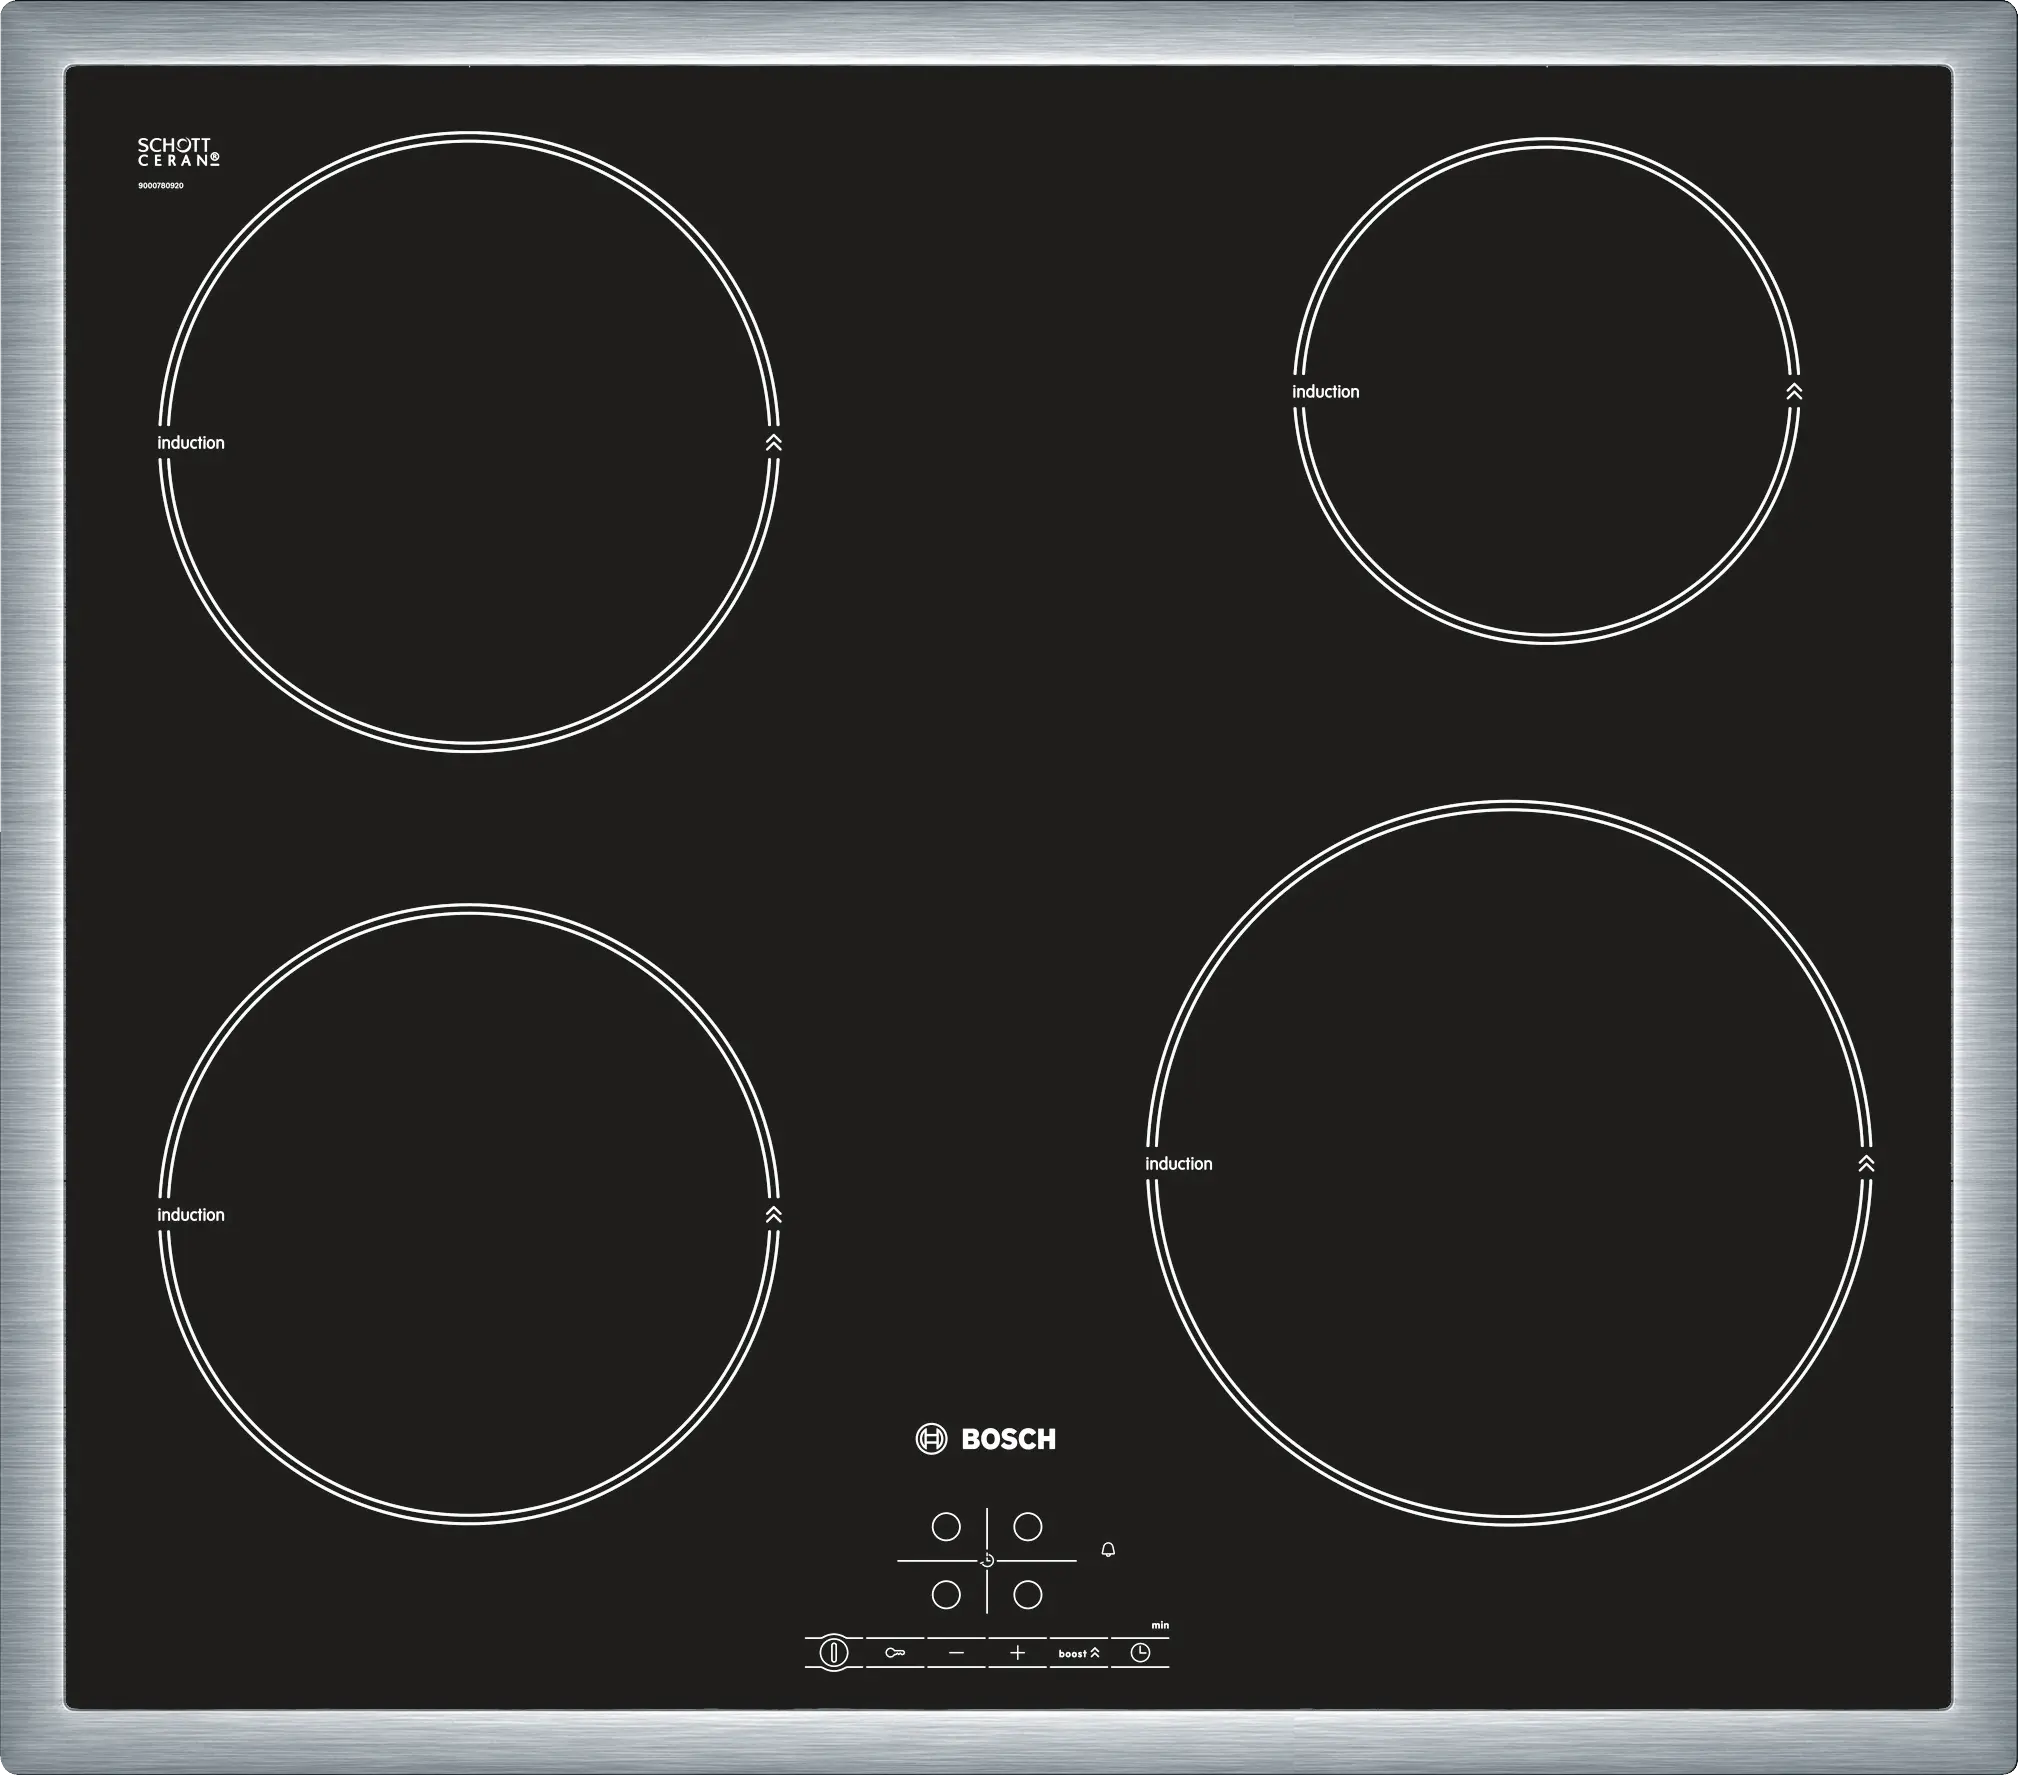Click the Bosch logo emblem
The width and height of the screenshot is (2018, 1775).
pos(931,1439)
